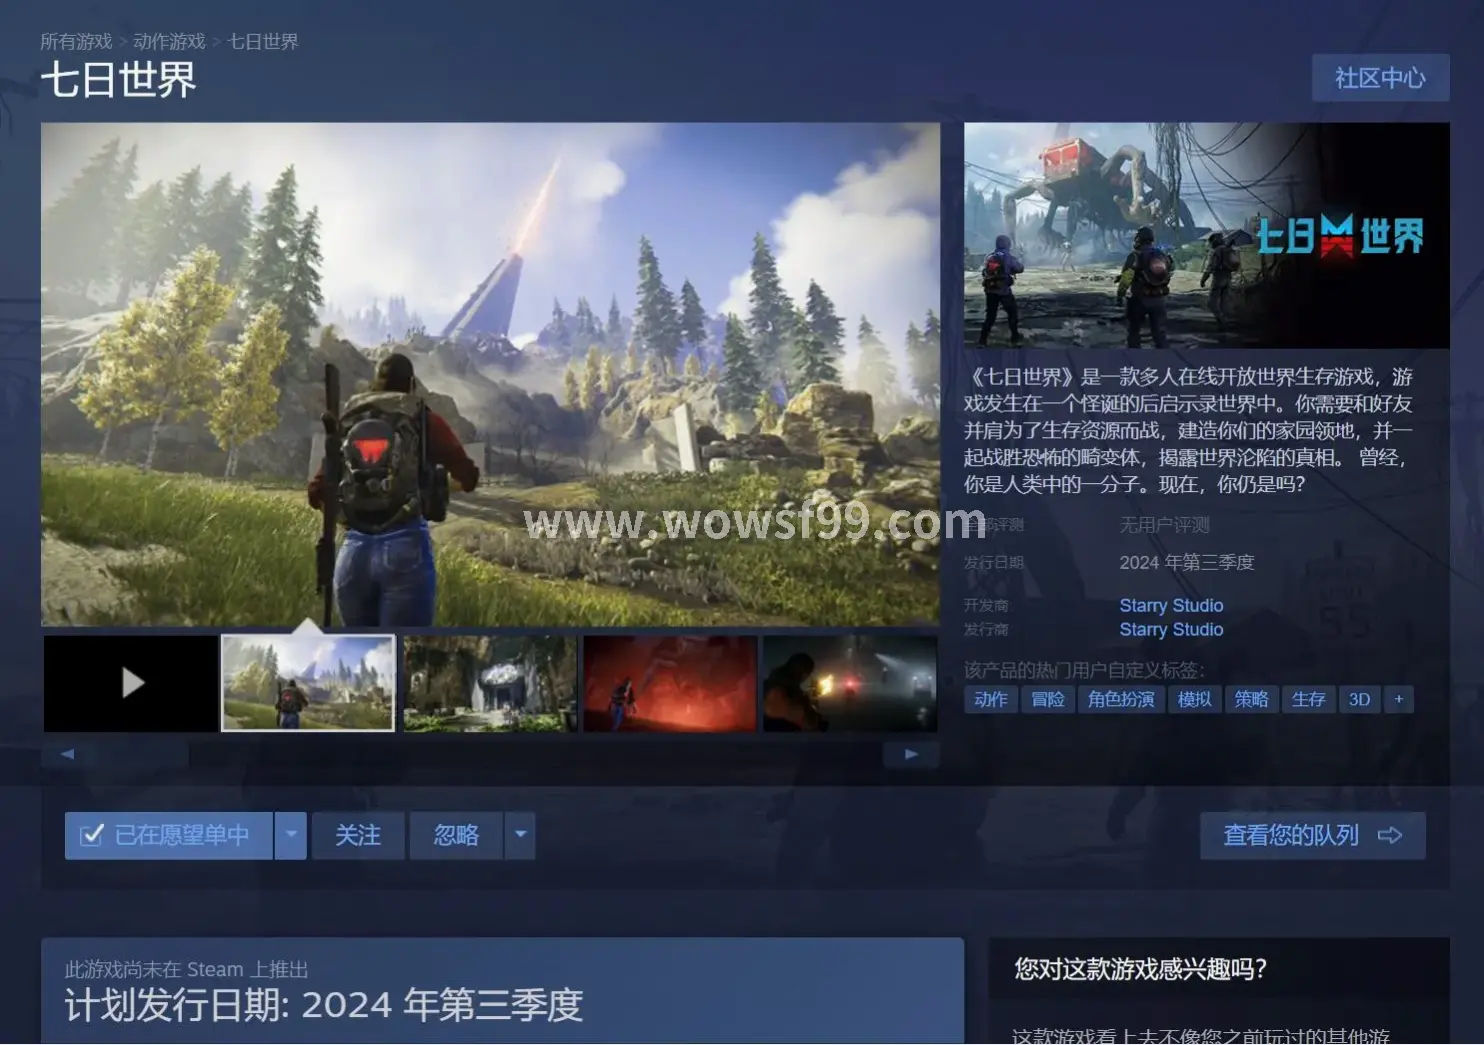Open the wishlist options dropdown arrow

tap(290, 836)
